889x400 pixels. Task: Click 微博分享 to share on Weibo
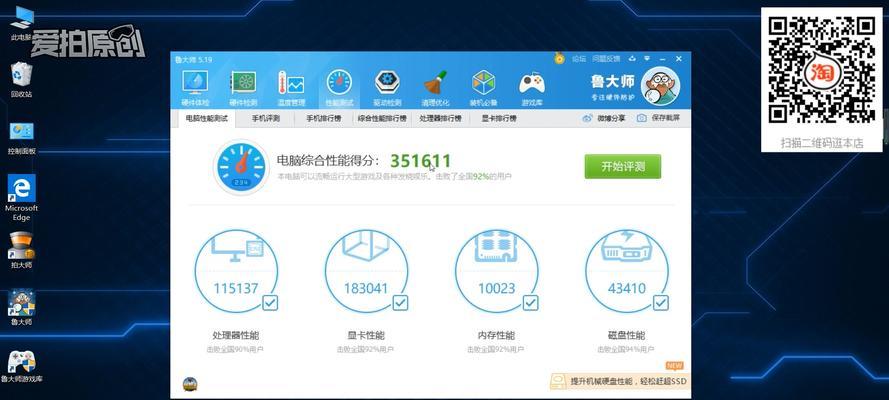[x=604, y=118]
